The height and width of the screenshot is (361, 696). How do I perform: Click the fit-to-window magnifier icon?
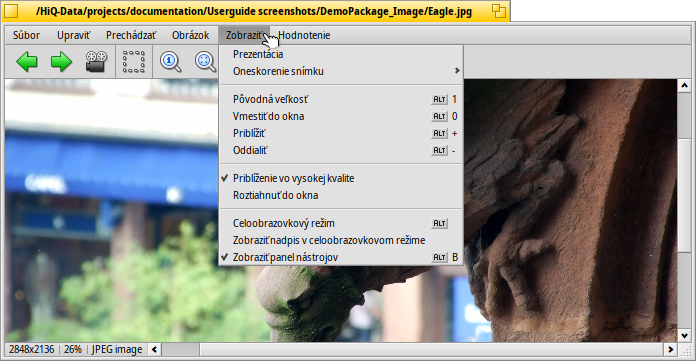click(x=205, y=61)
